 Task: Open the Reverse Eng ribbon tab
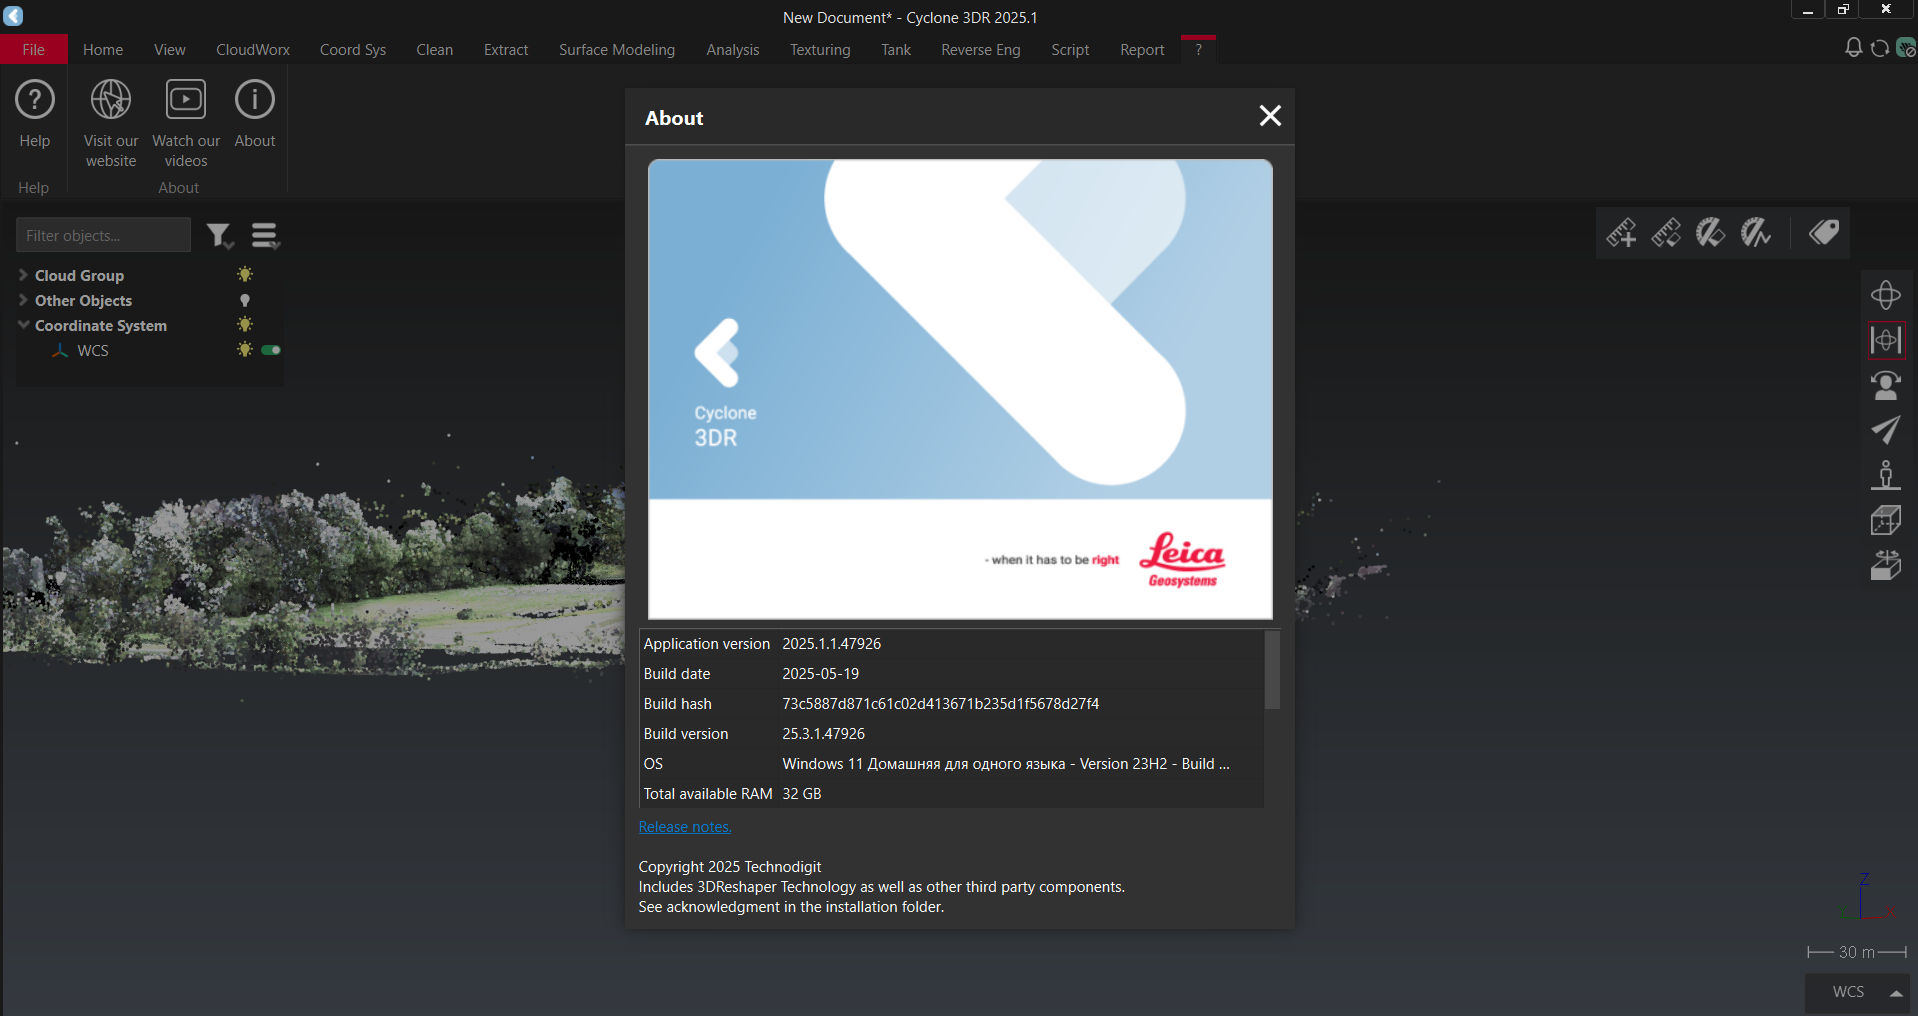[x=979, y=49]
